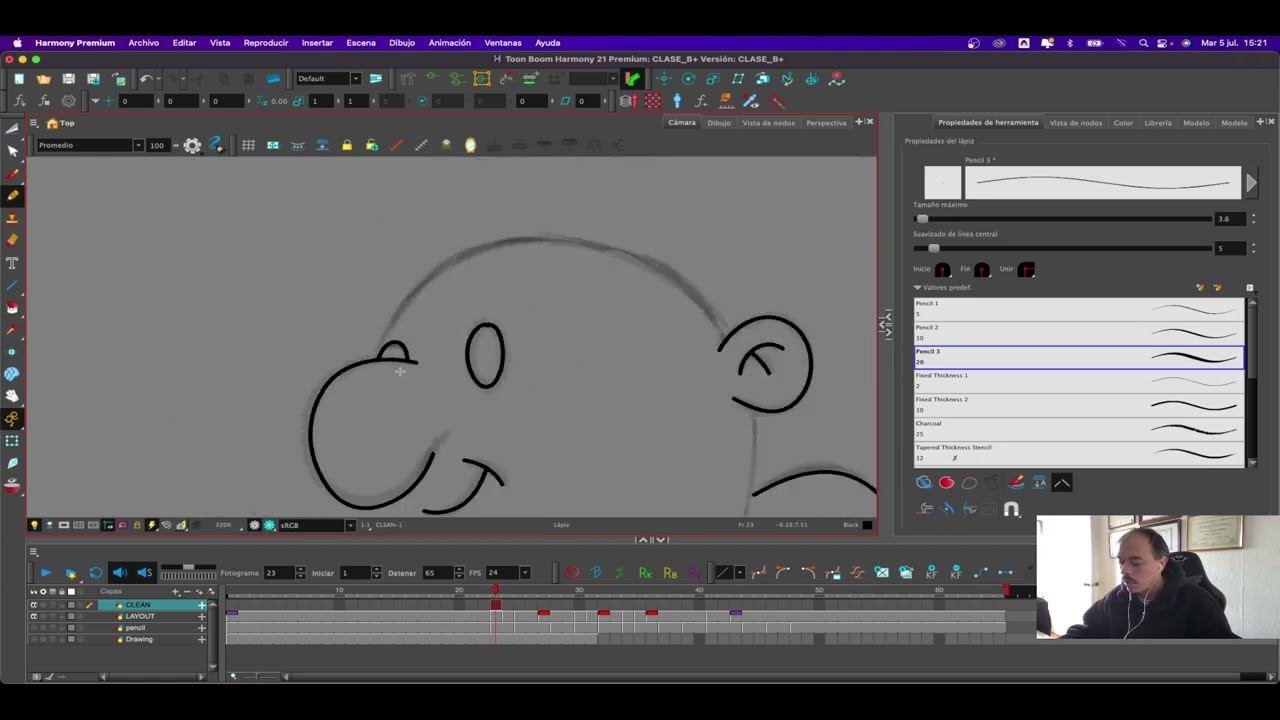The height and width of the screenshot is (720, 1280).
Task: Toggle loop playback in the timeline toolbar
Action: click(95, 573)
